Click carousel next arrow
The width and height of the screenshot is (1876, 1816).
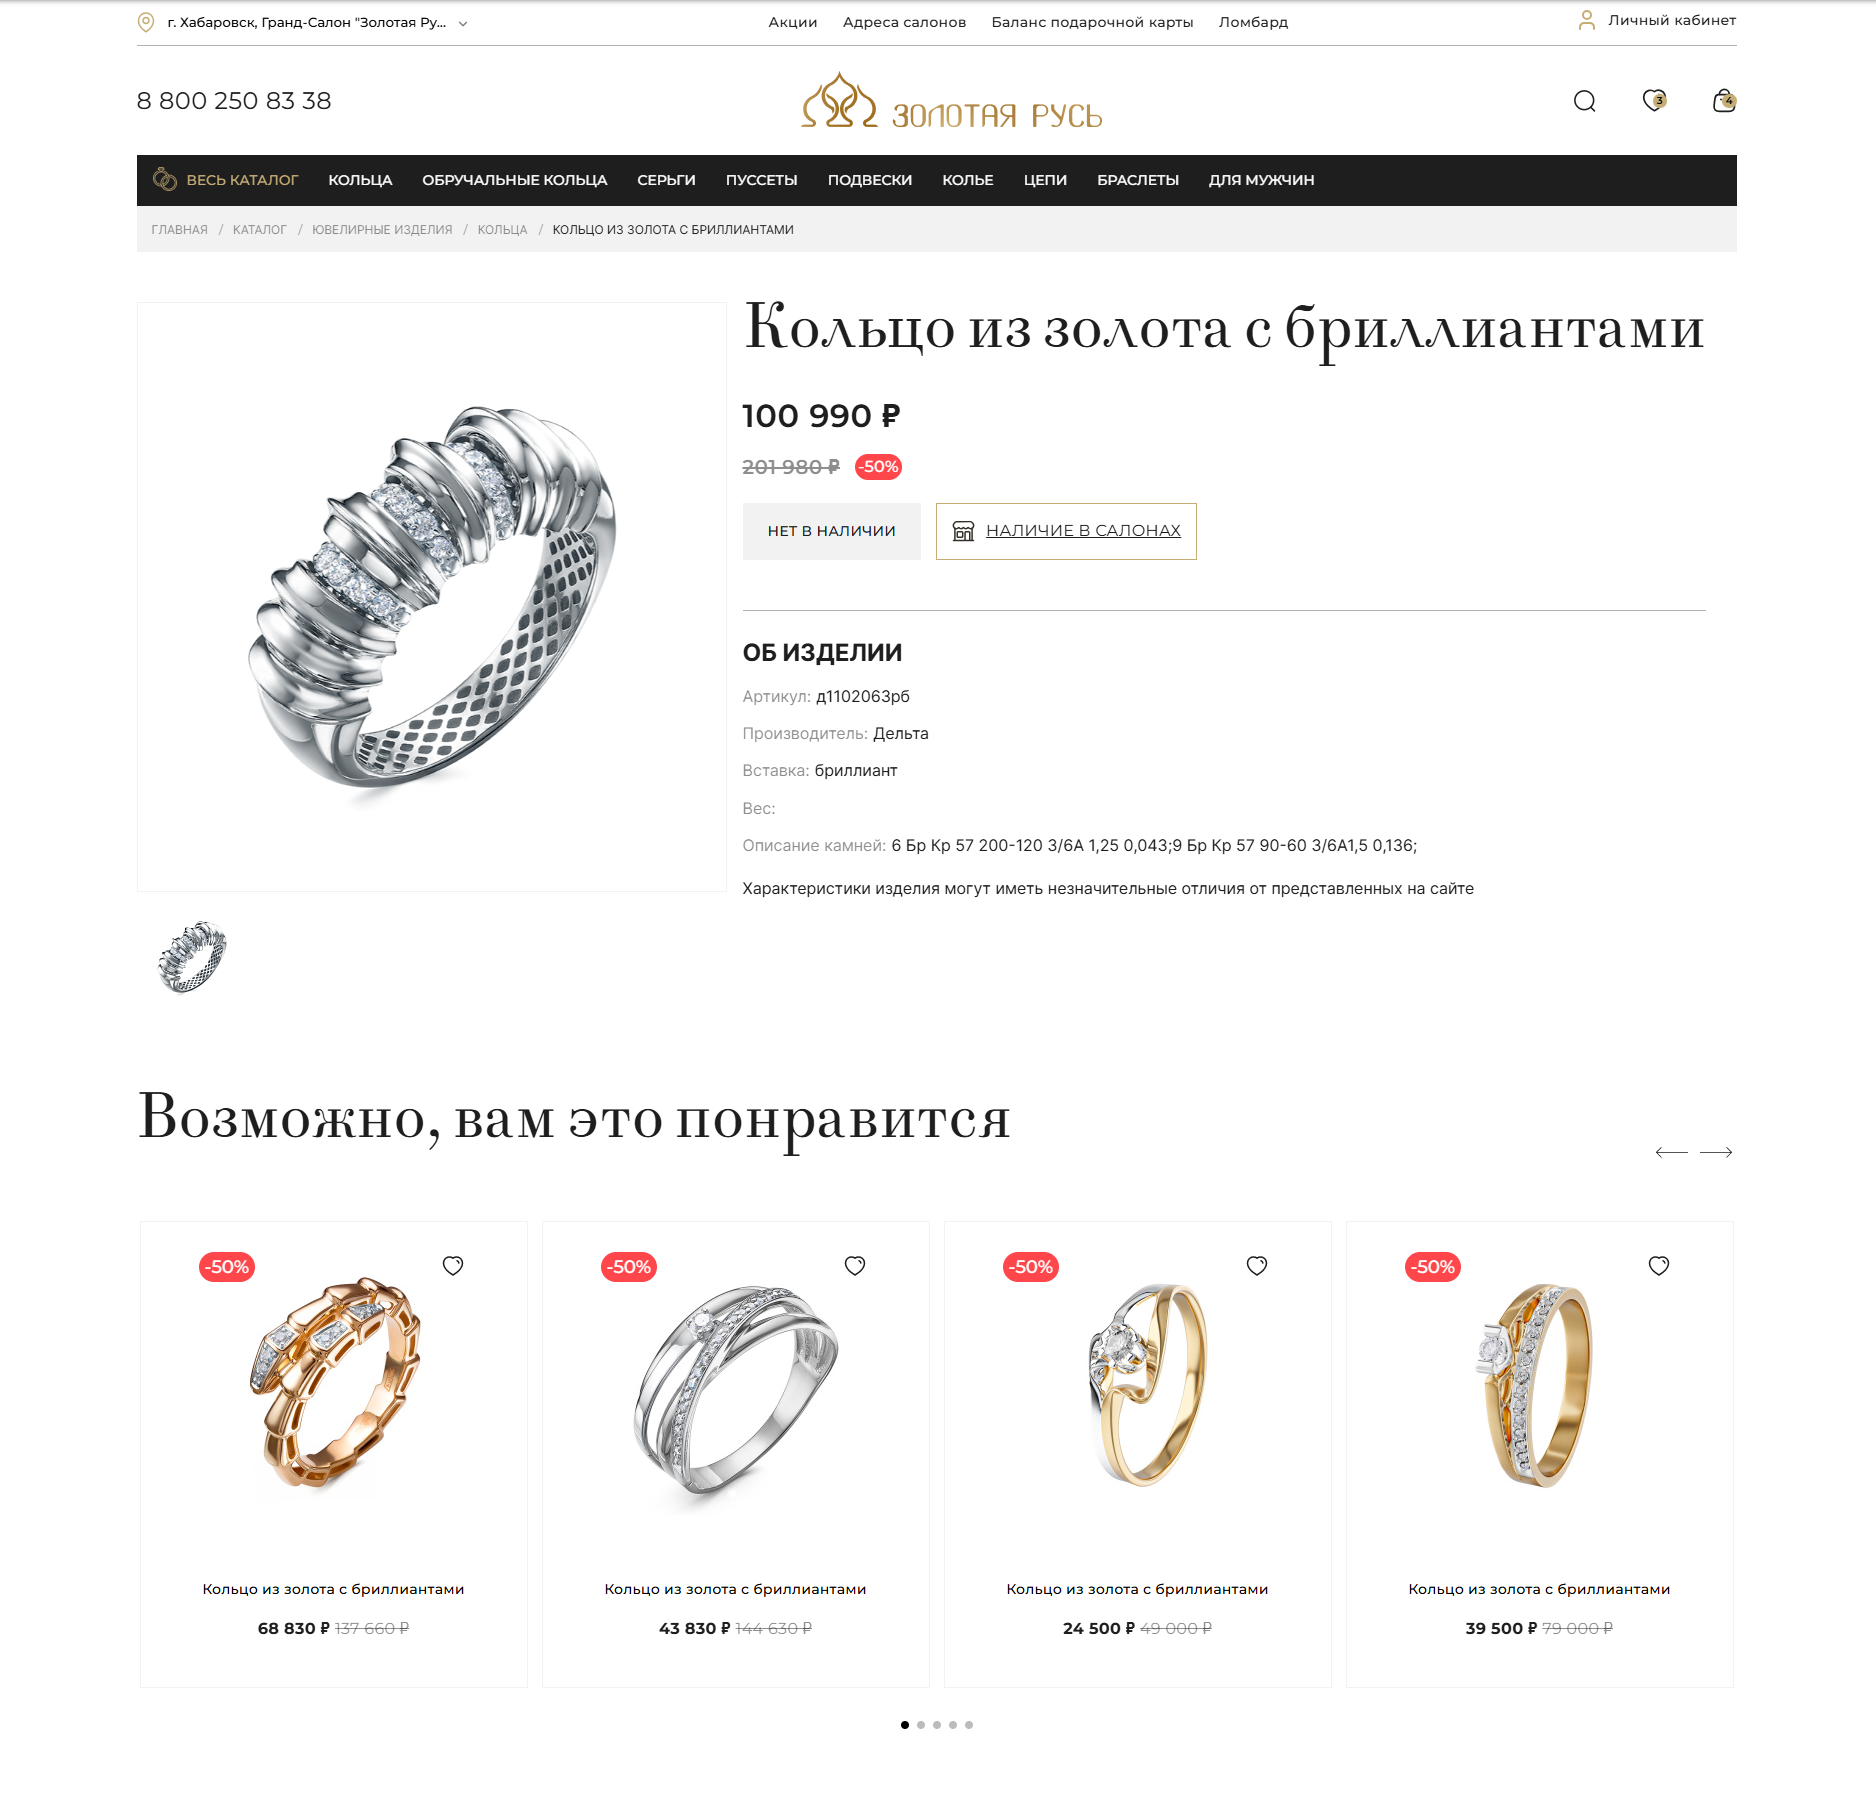click(1716, 1152)
